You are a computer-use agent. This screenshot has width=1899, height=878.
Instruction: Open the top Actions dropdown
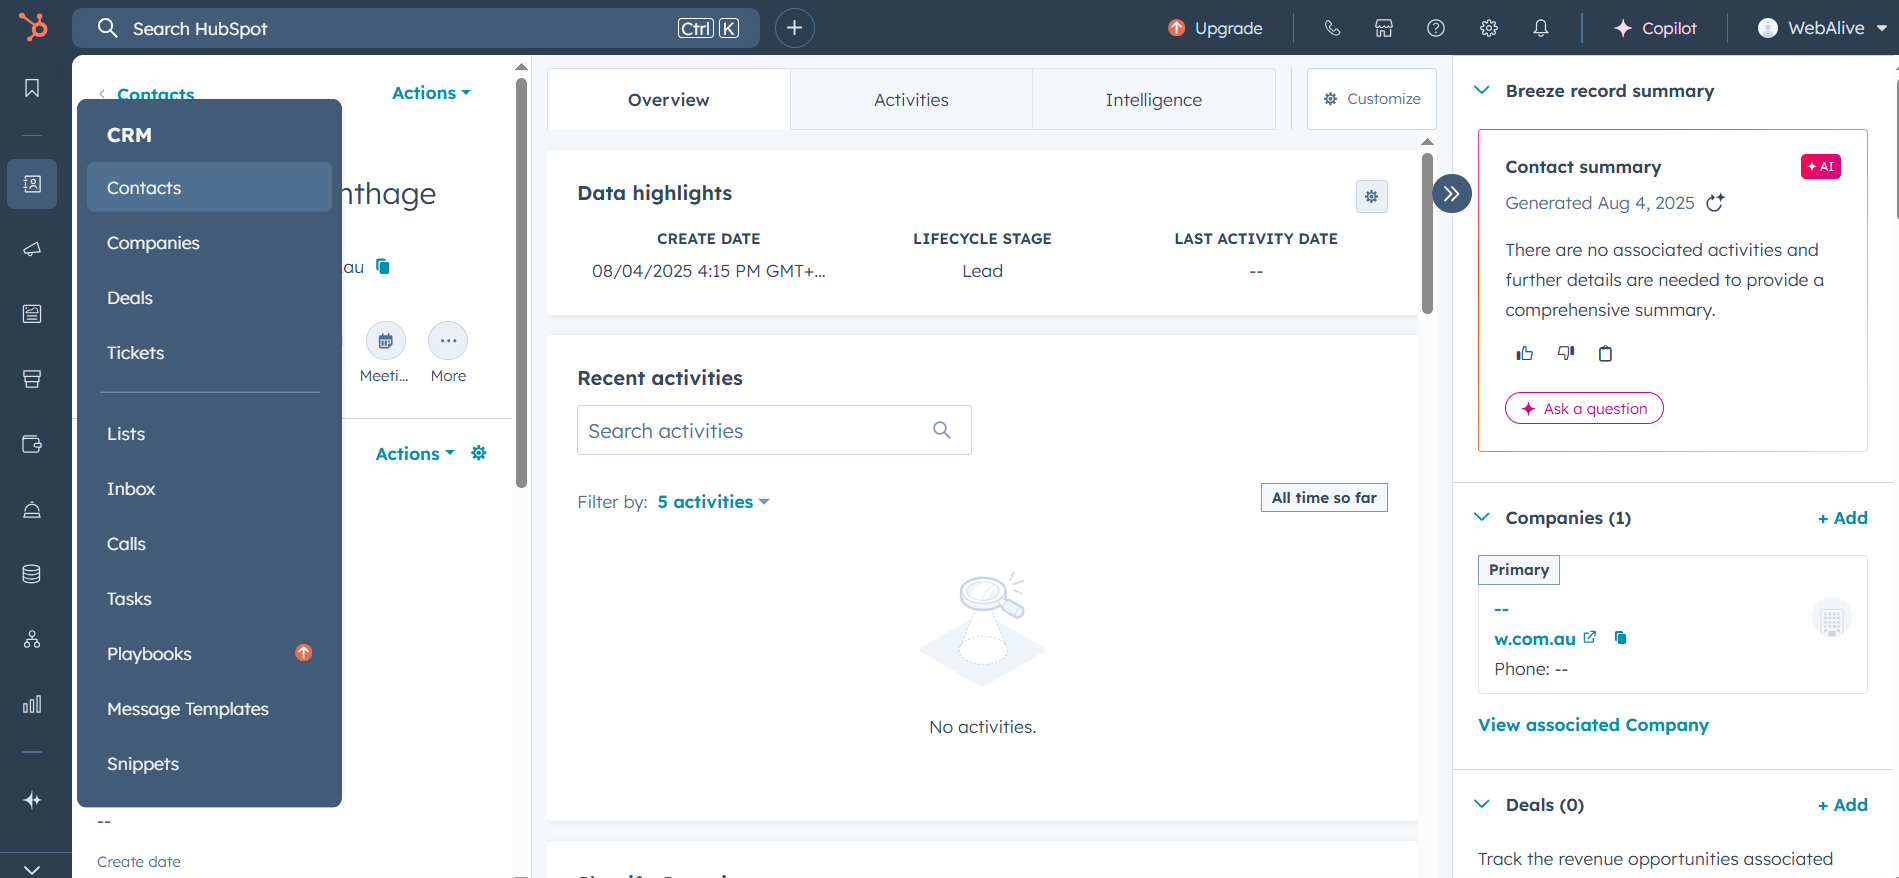tap(431, 93)
